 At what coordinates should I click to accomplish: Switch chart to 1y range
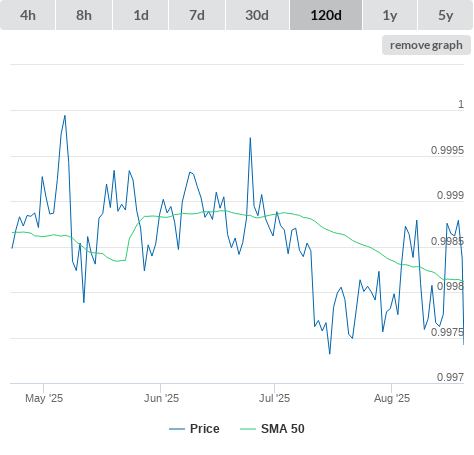390,15
